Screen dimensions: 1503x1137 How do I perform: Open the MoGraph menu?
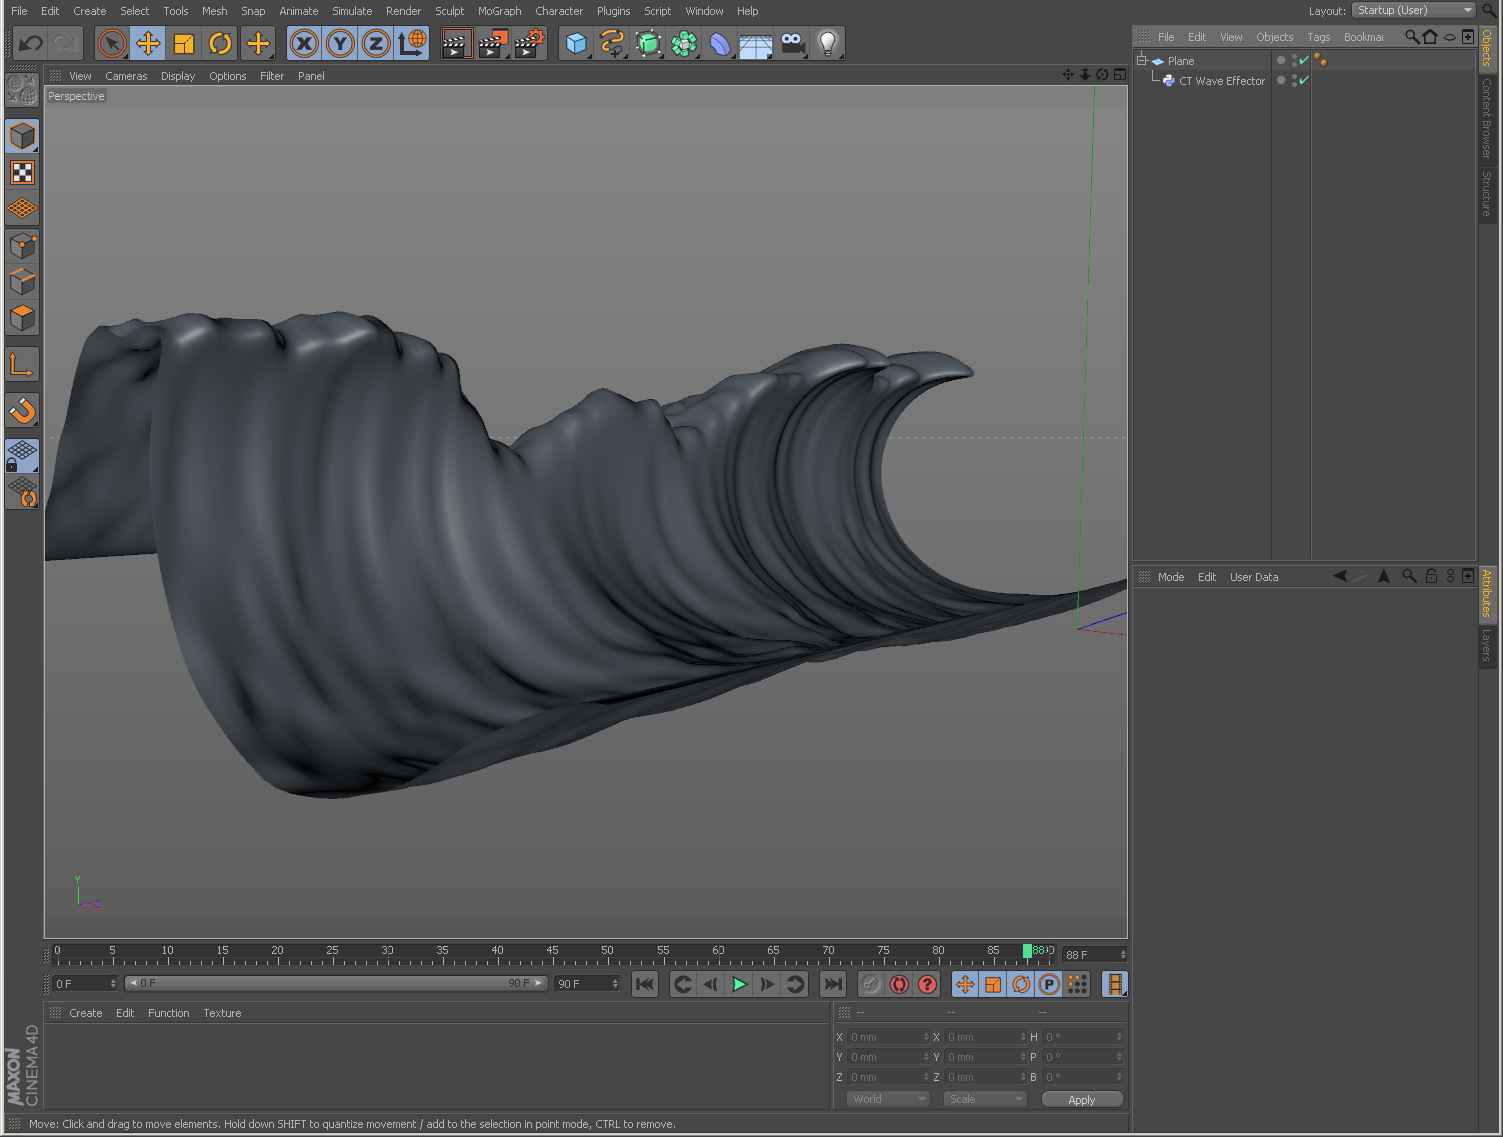tap(499, 11)
